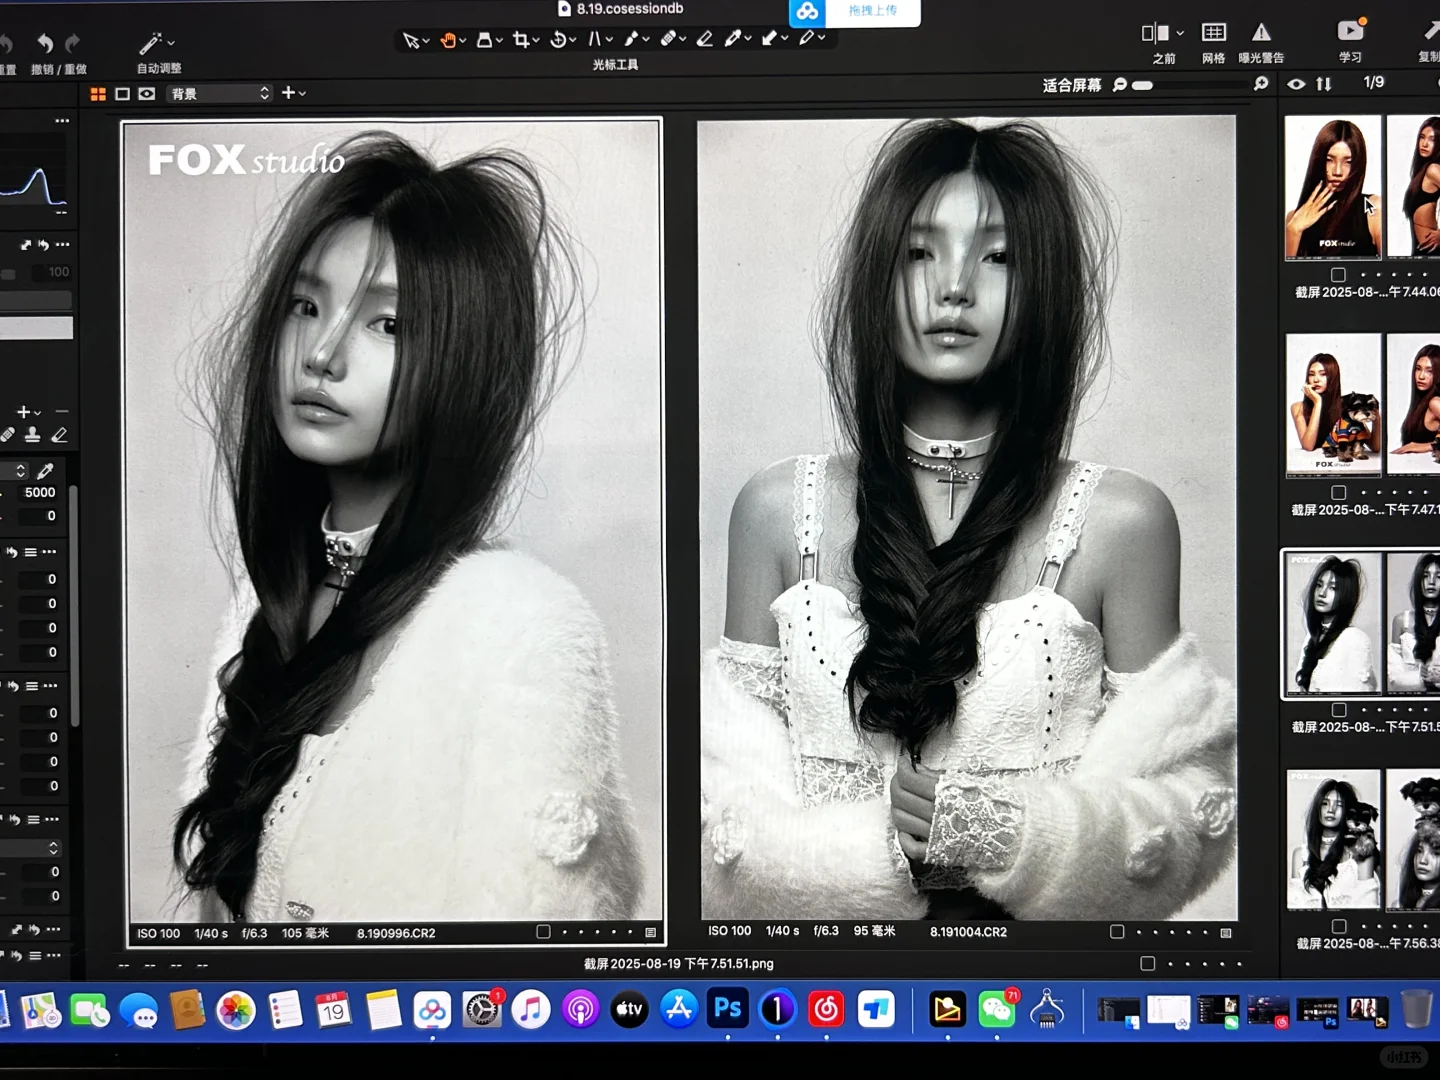Select the Heal bandage tool
This screenshot has width=1440, height=1080.
[x=668, y=39]
